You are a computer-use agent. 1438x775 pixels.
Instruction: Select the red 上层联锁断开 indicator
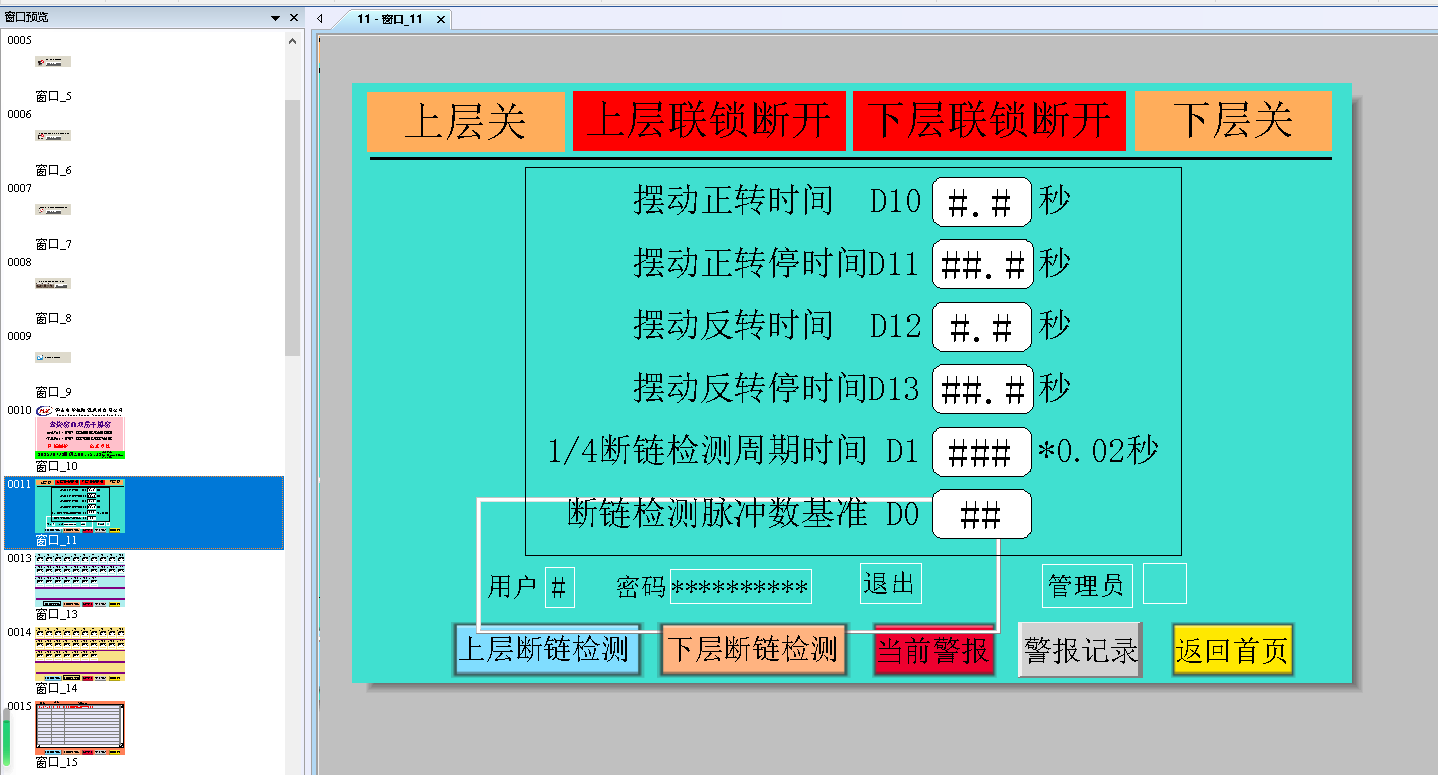(708, 121)
